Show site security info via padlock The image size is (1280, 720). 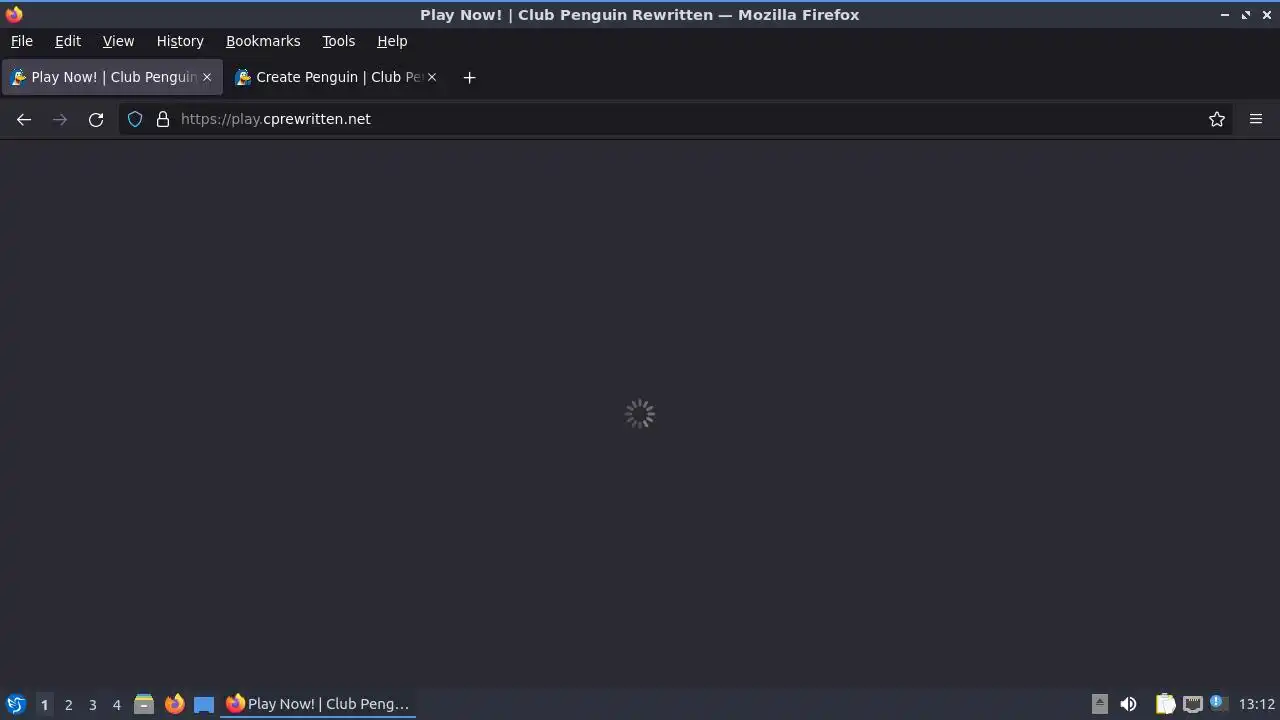coord(163,119)
